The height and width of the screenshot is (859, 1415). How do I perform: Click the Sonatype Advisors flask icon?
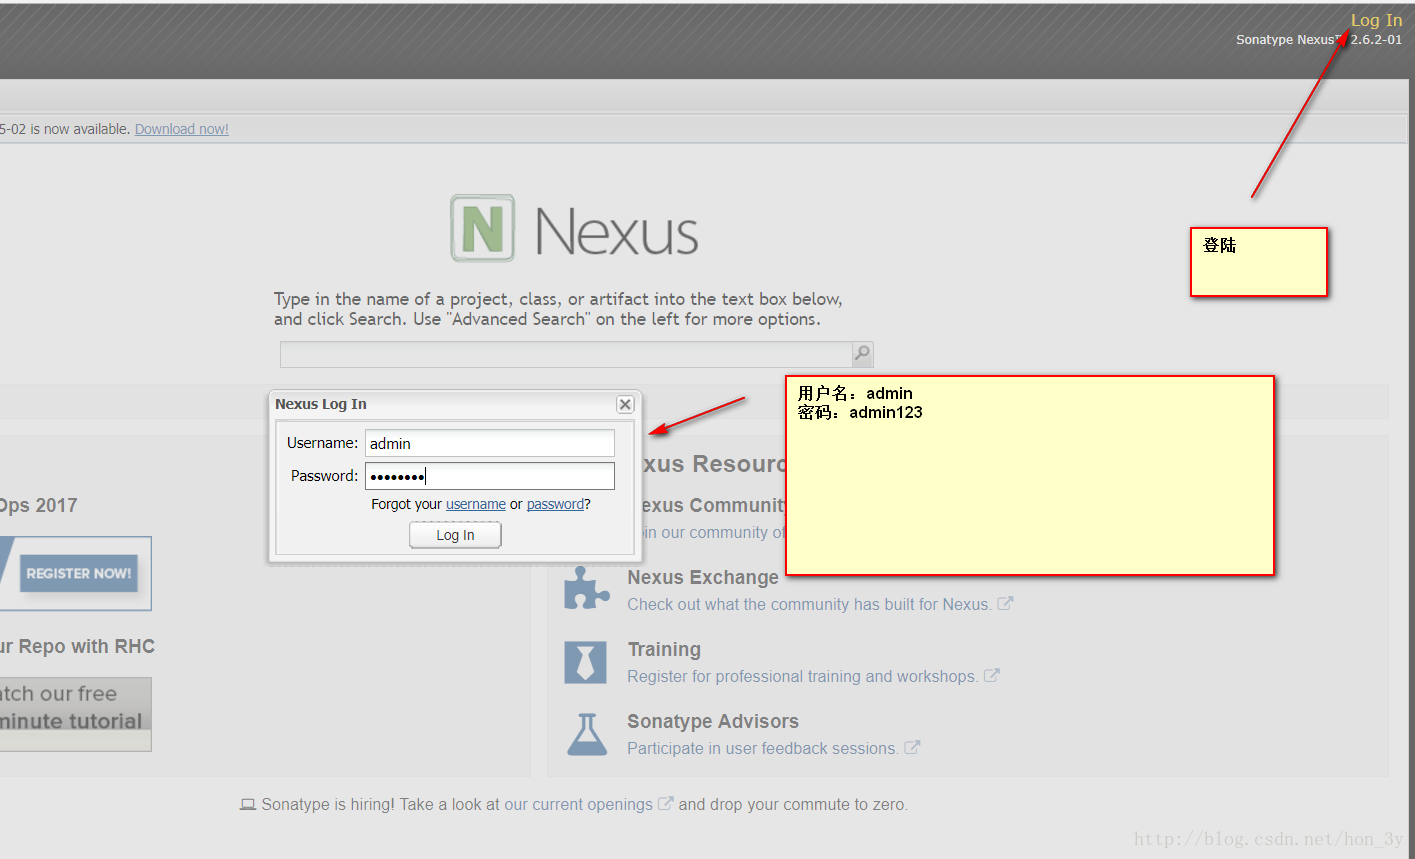click(586, 734)
